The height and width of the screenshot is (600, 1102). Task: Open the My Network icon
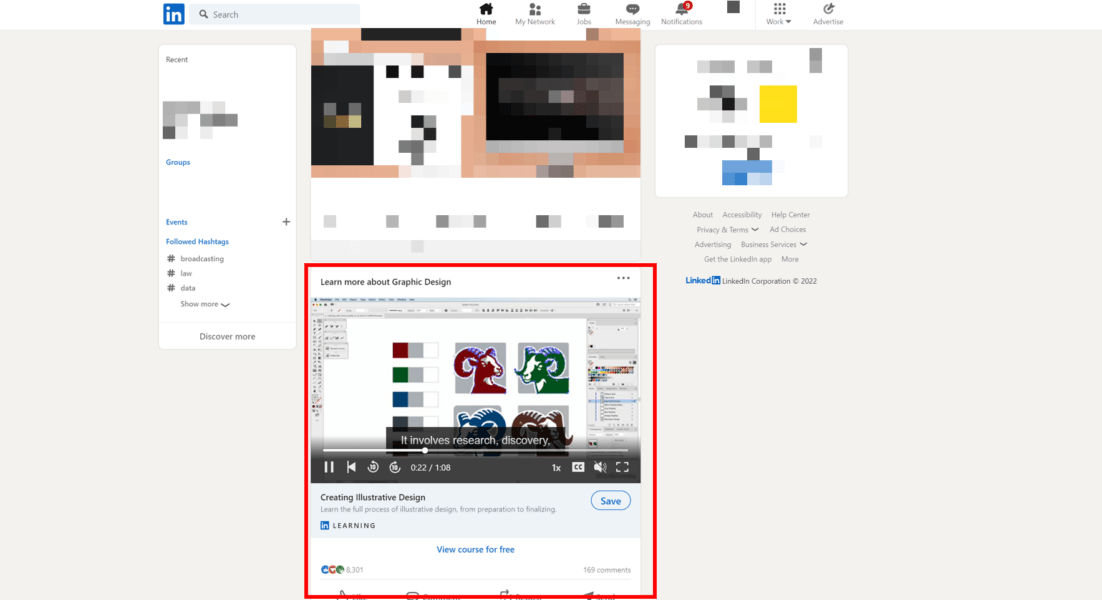click(535, 12)
